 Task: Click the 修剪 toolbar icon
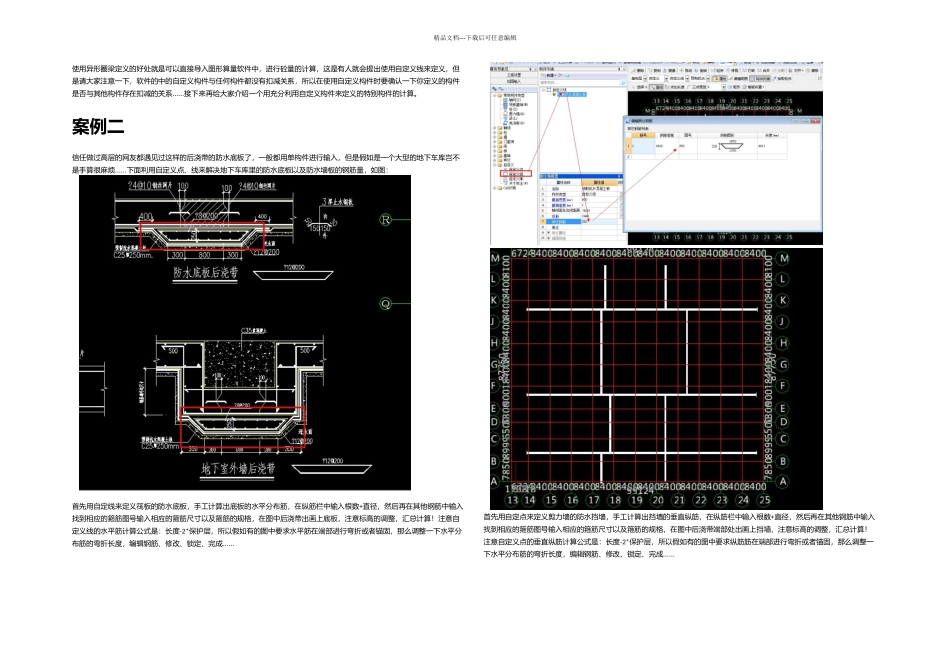point(732,70)
